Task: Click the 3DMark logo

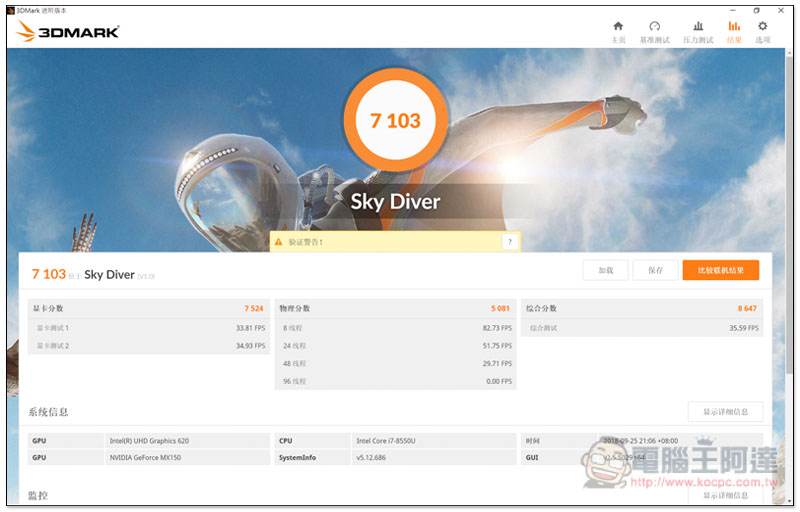Action: (68, 31)
